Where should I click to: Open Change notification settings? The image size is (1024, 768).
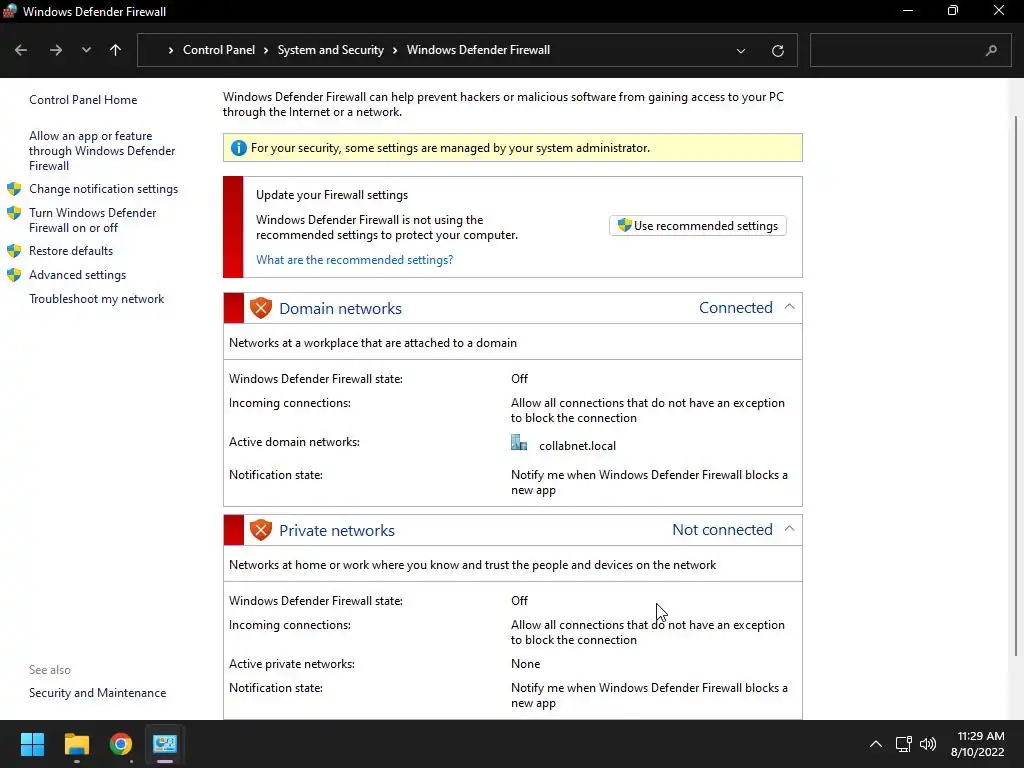[x=103, y=189]
